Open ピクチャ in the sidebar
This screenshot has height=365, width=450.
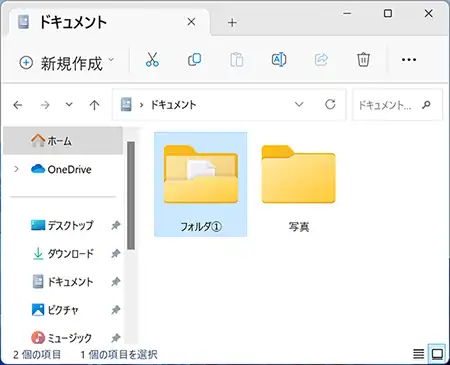(x=55, y=310)
